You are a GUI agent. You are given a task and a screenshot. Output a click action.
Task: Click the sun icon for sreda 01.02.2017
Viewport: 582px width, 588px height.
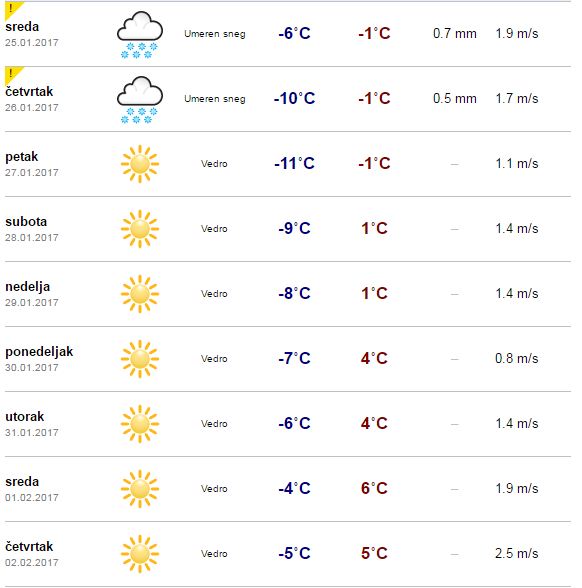[140, 489]
